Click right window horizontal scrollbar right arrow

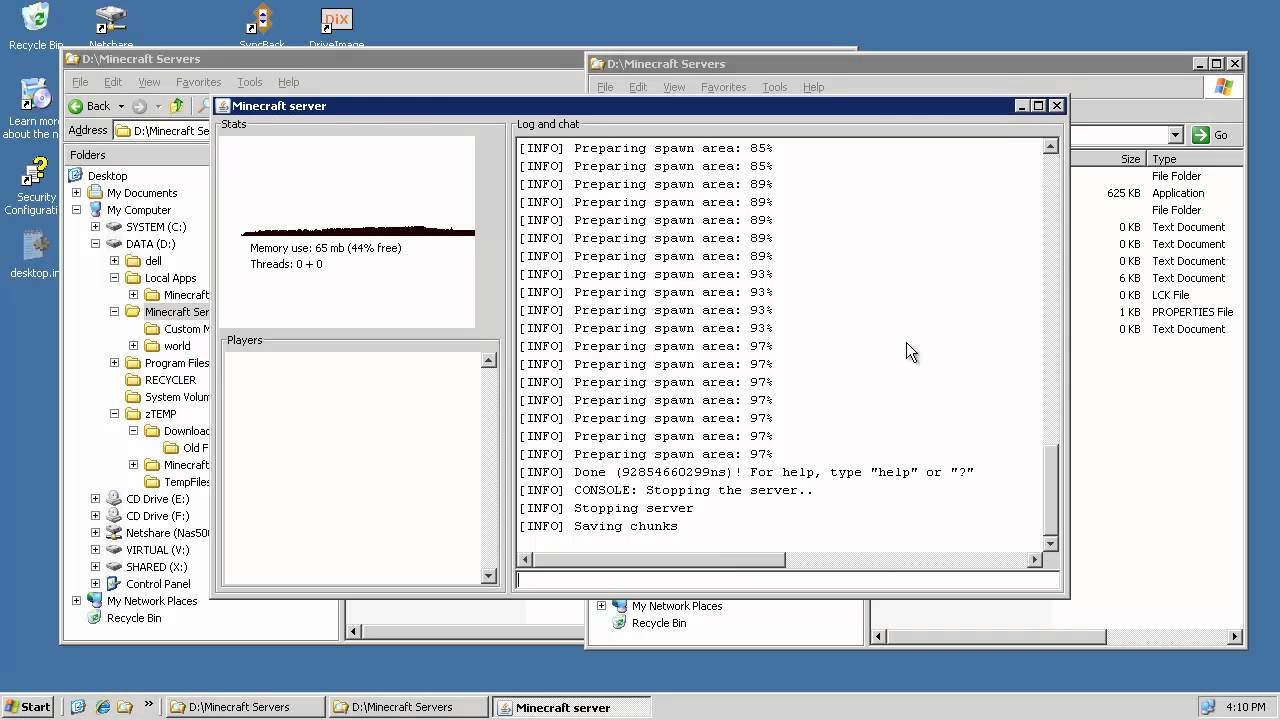pyautogui.click(x=1234, y=636)
